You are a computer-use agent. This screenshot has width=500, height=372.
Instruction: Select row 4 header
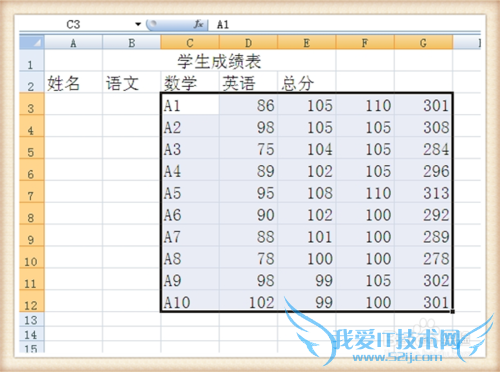click(x=32, y=126)
